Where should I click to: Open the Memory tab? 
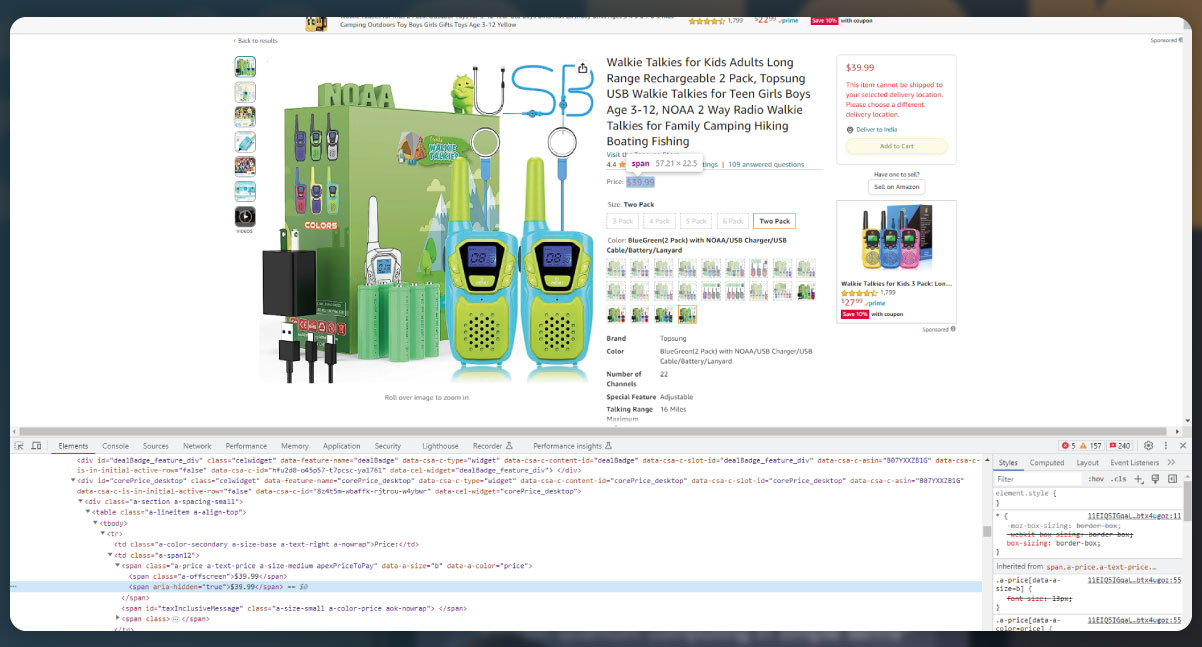pos(295,446)
